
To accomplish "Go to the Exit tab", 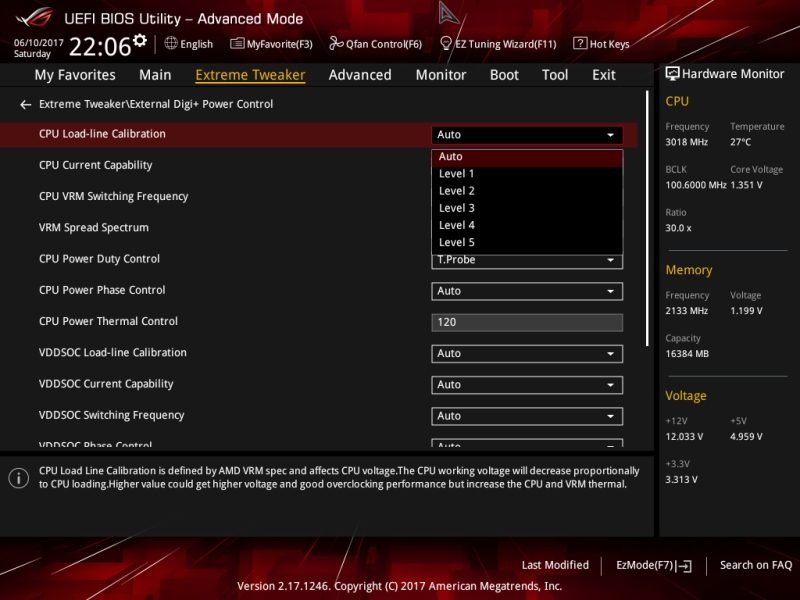I will click(x=604, y=75).
